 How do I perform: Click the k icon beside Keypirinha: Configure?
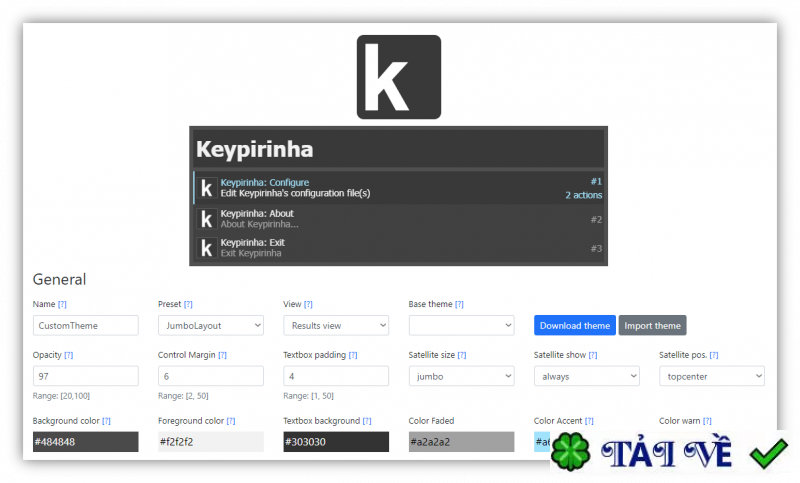click(x=207, y=188)
